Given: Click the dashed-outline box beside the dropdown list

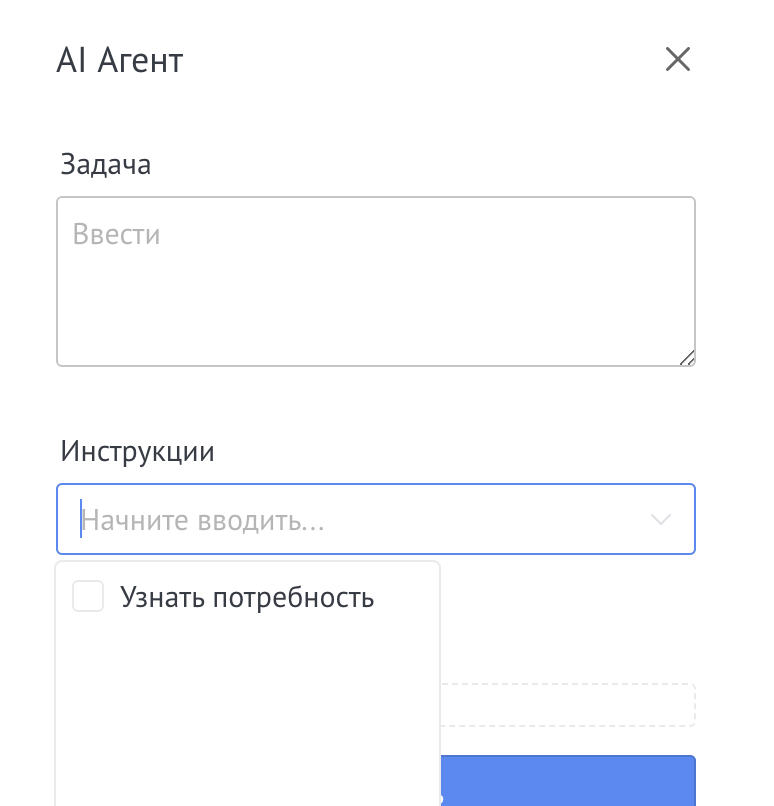Looking at the screenshot, I should pyautogui.click(x=567, y=704).
